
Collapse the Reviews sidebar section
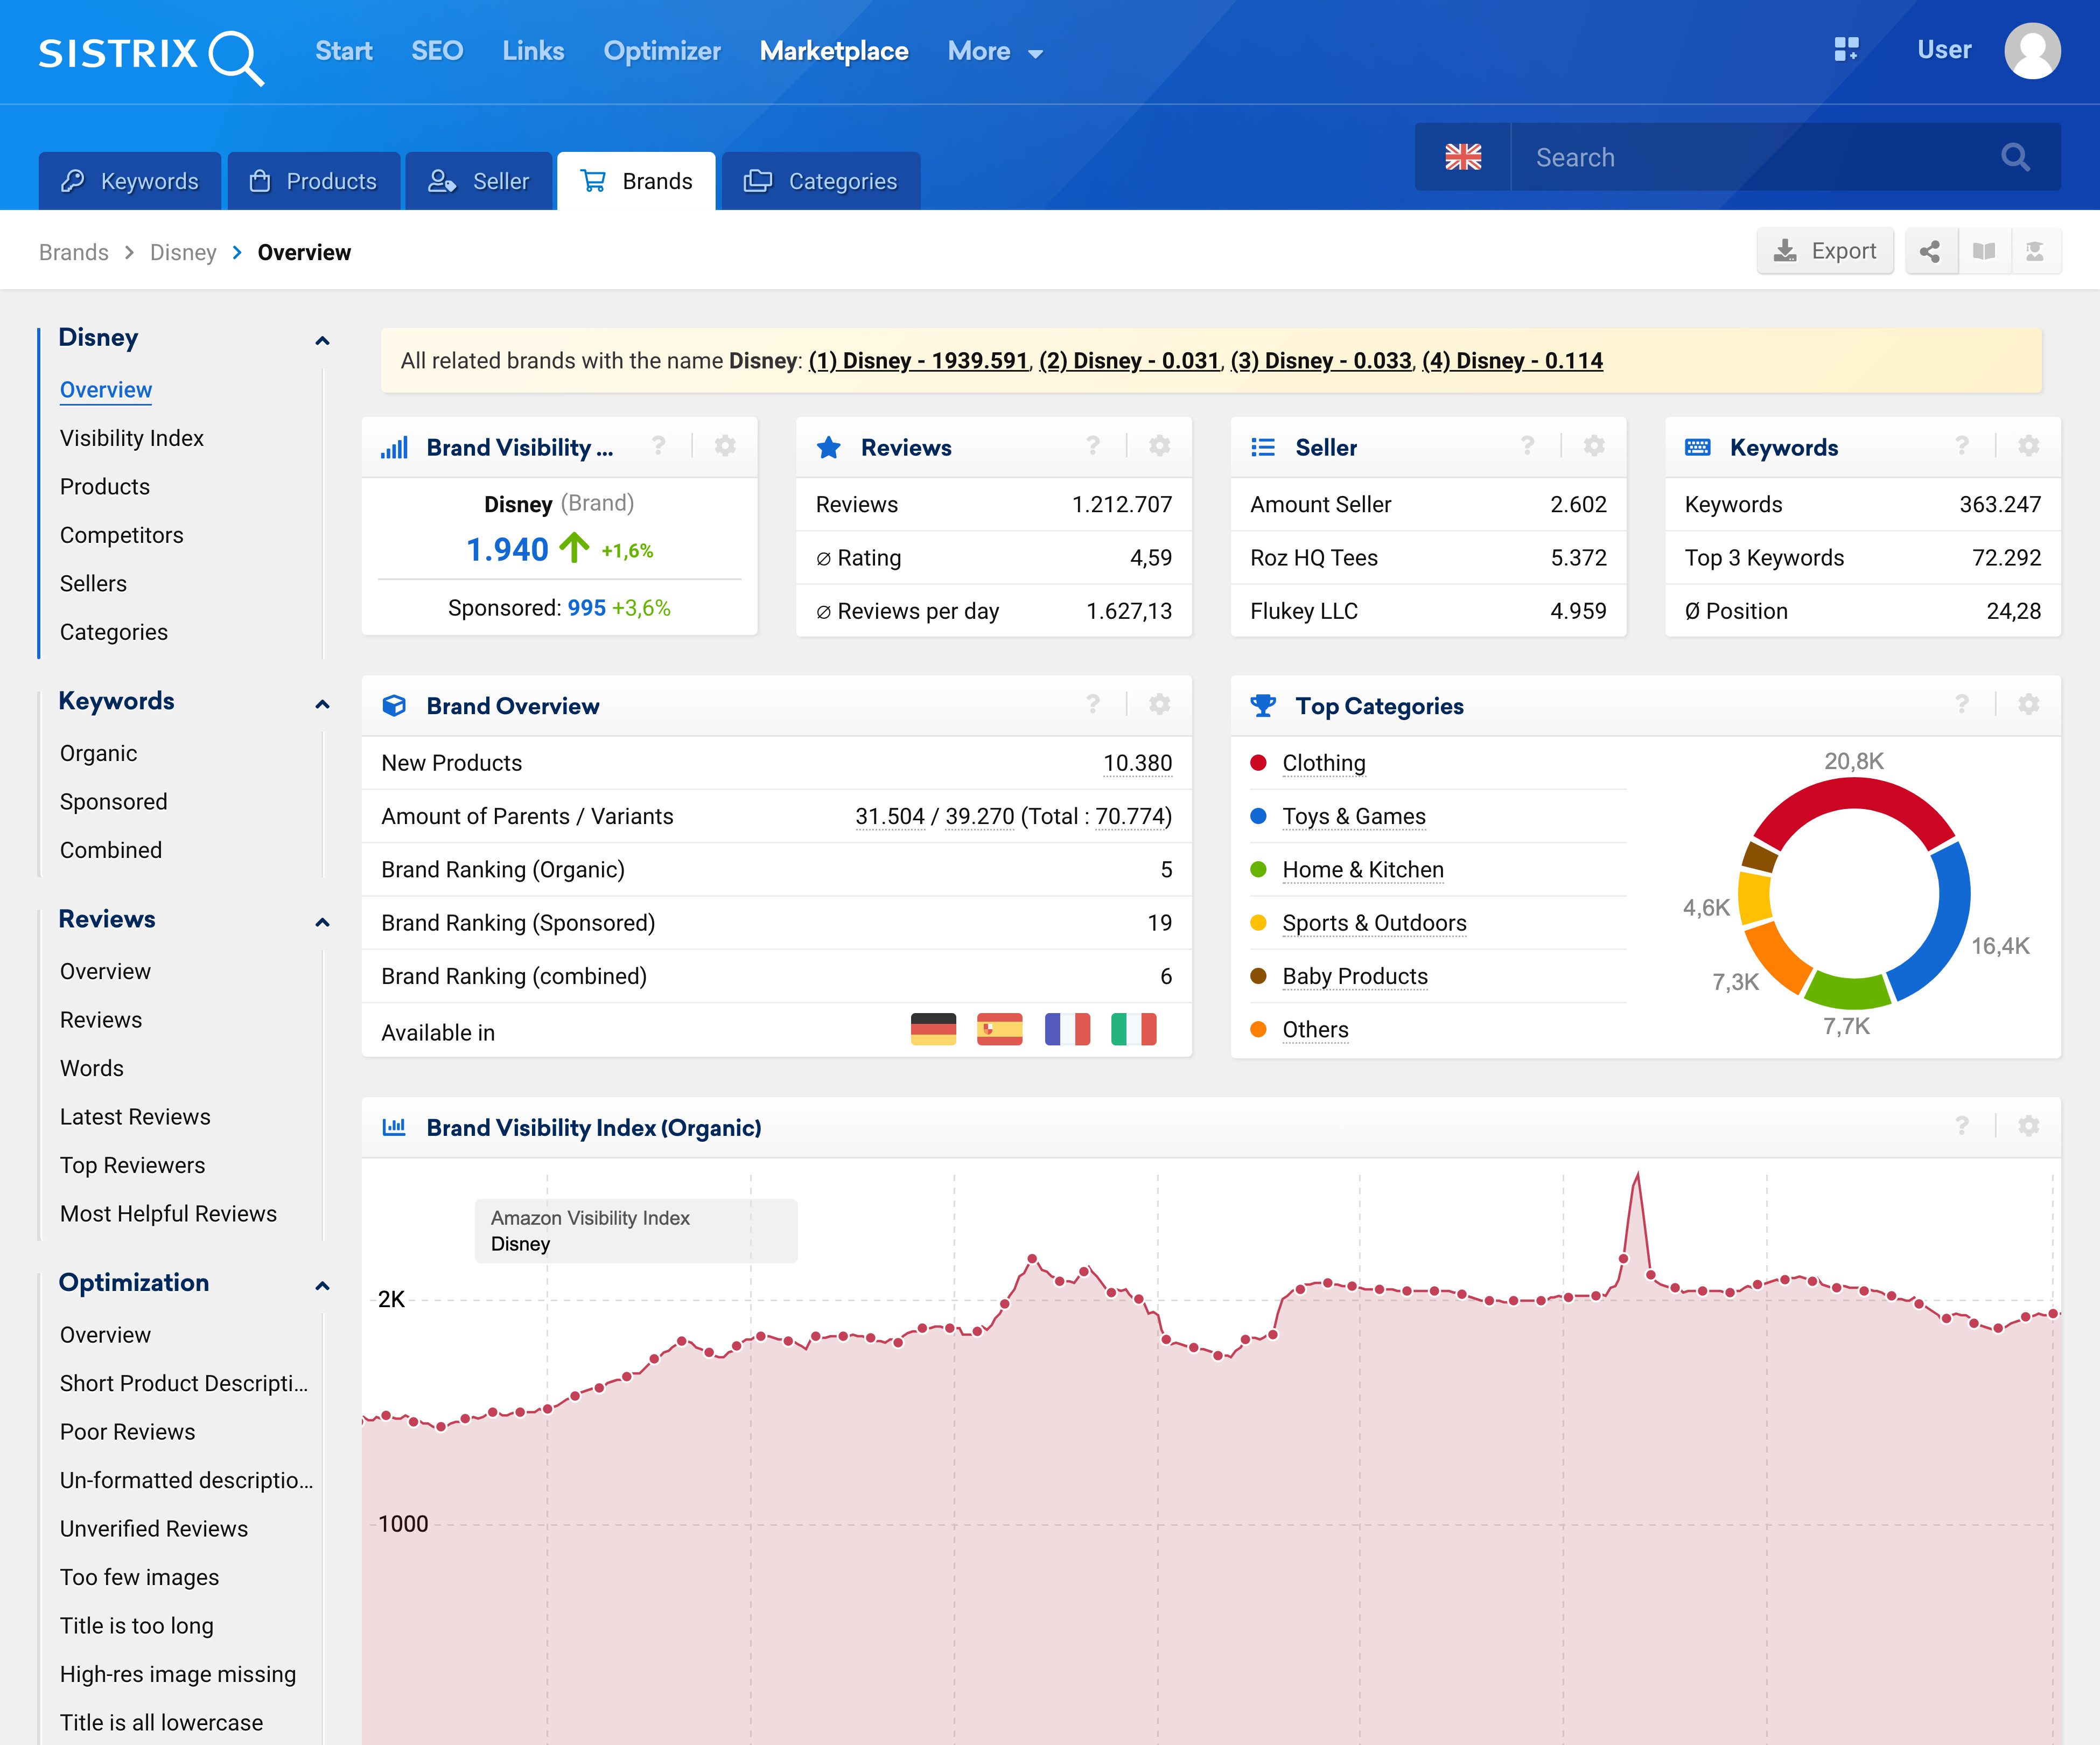coord(322,922)
